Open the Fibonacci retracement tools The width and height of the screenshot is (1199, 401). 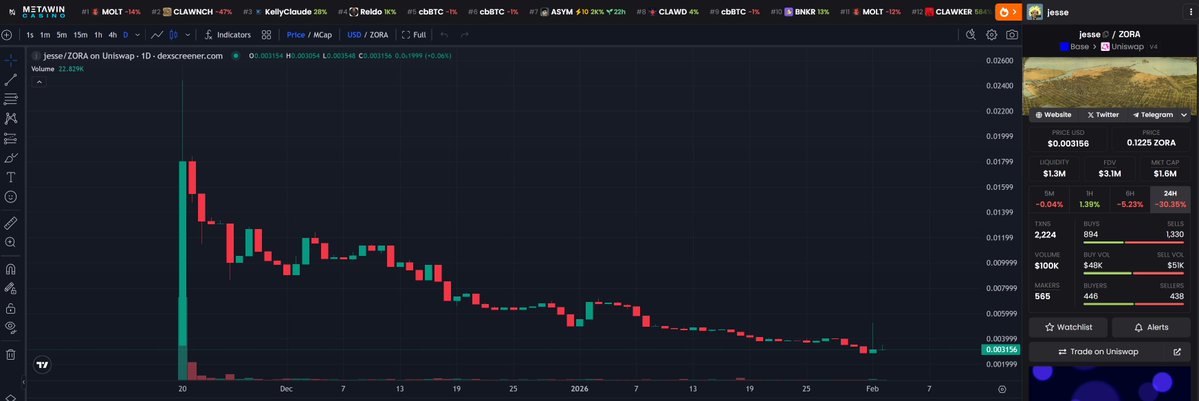pyautogui.click(x=11, y=99)
